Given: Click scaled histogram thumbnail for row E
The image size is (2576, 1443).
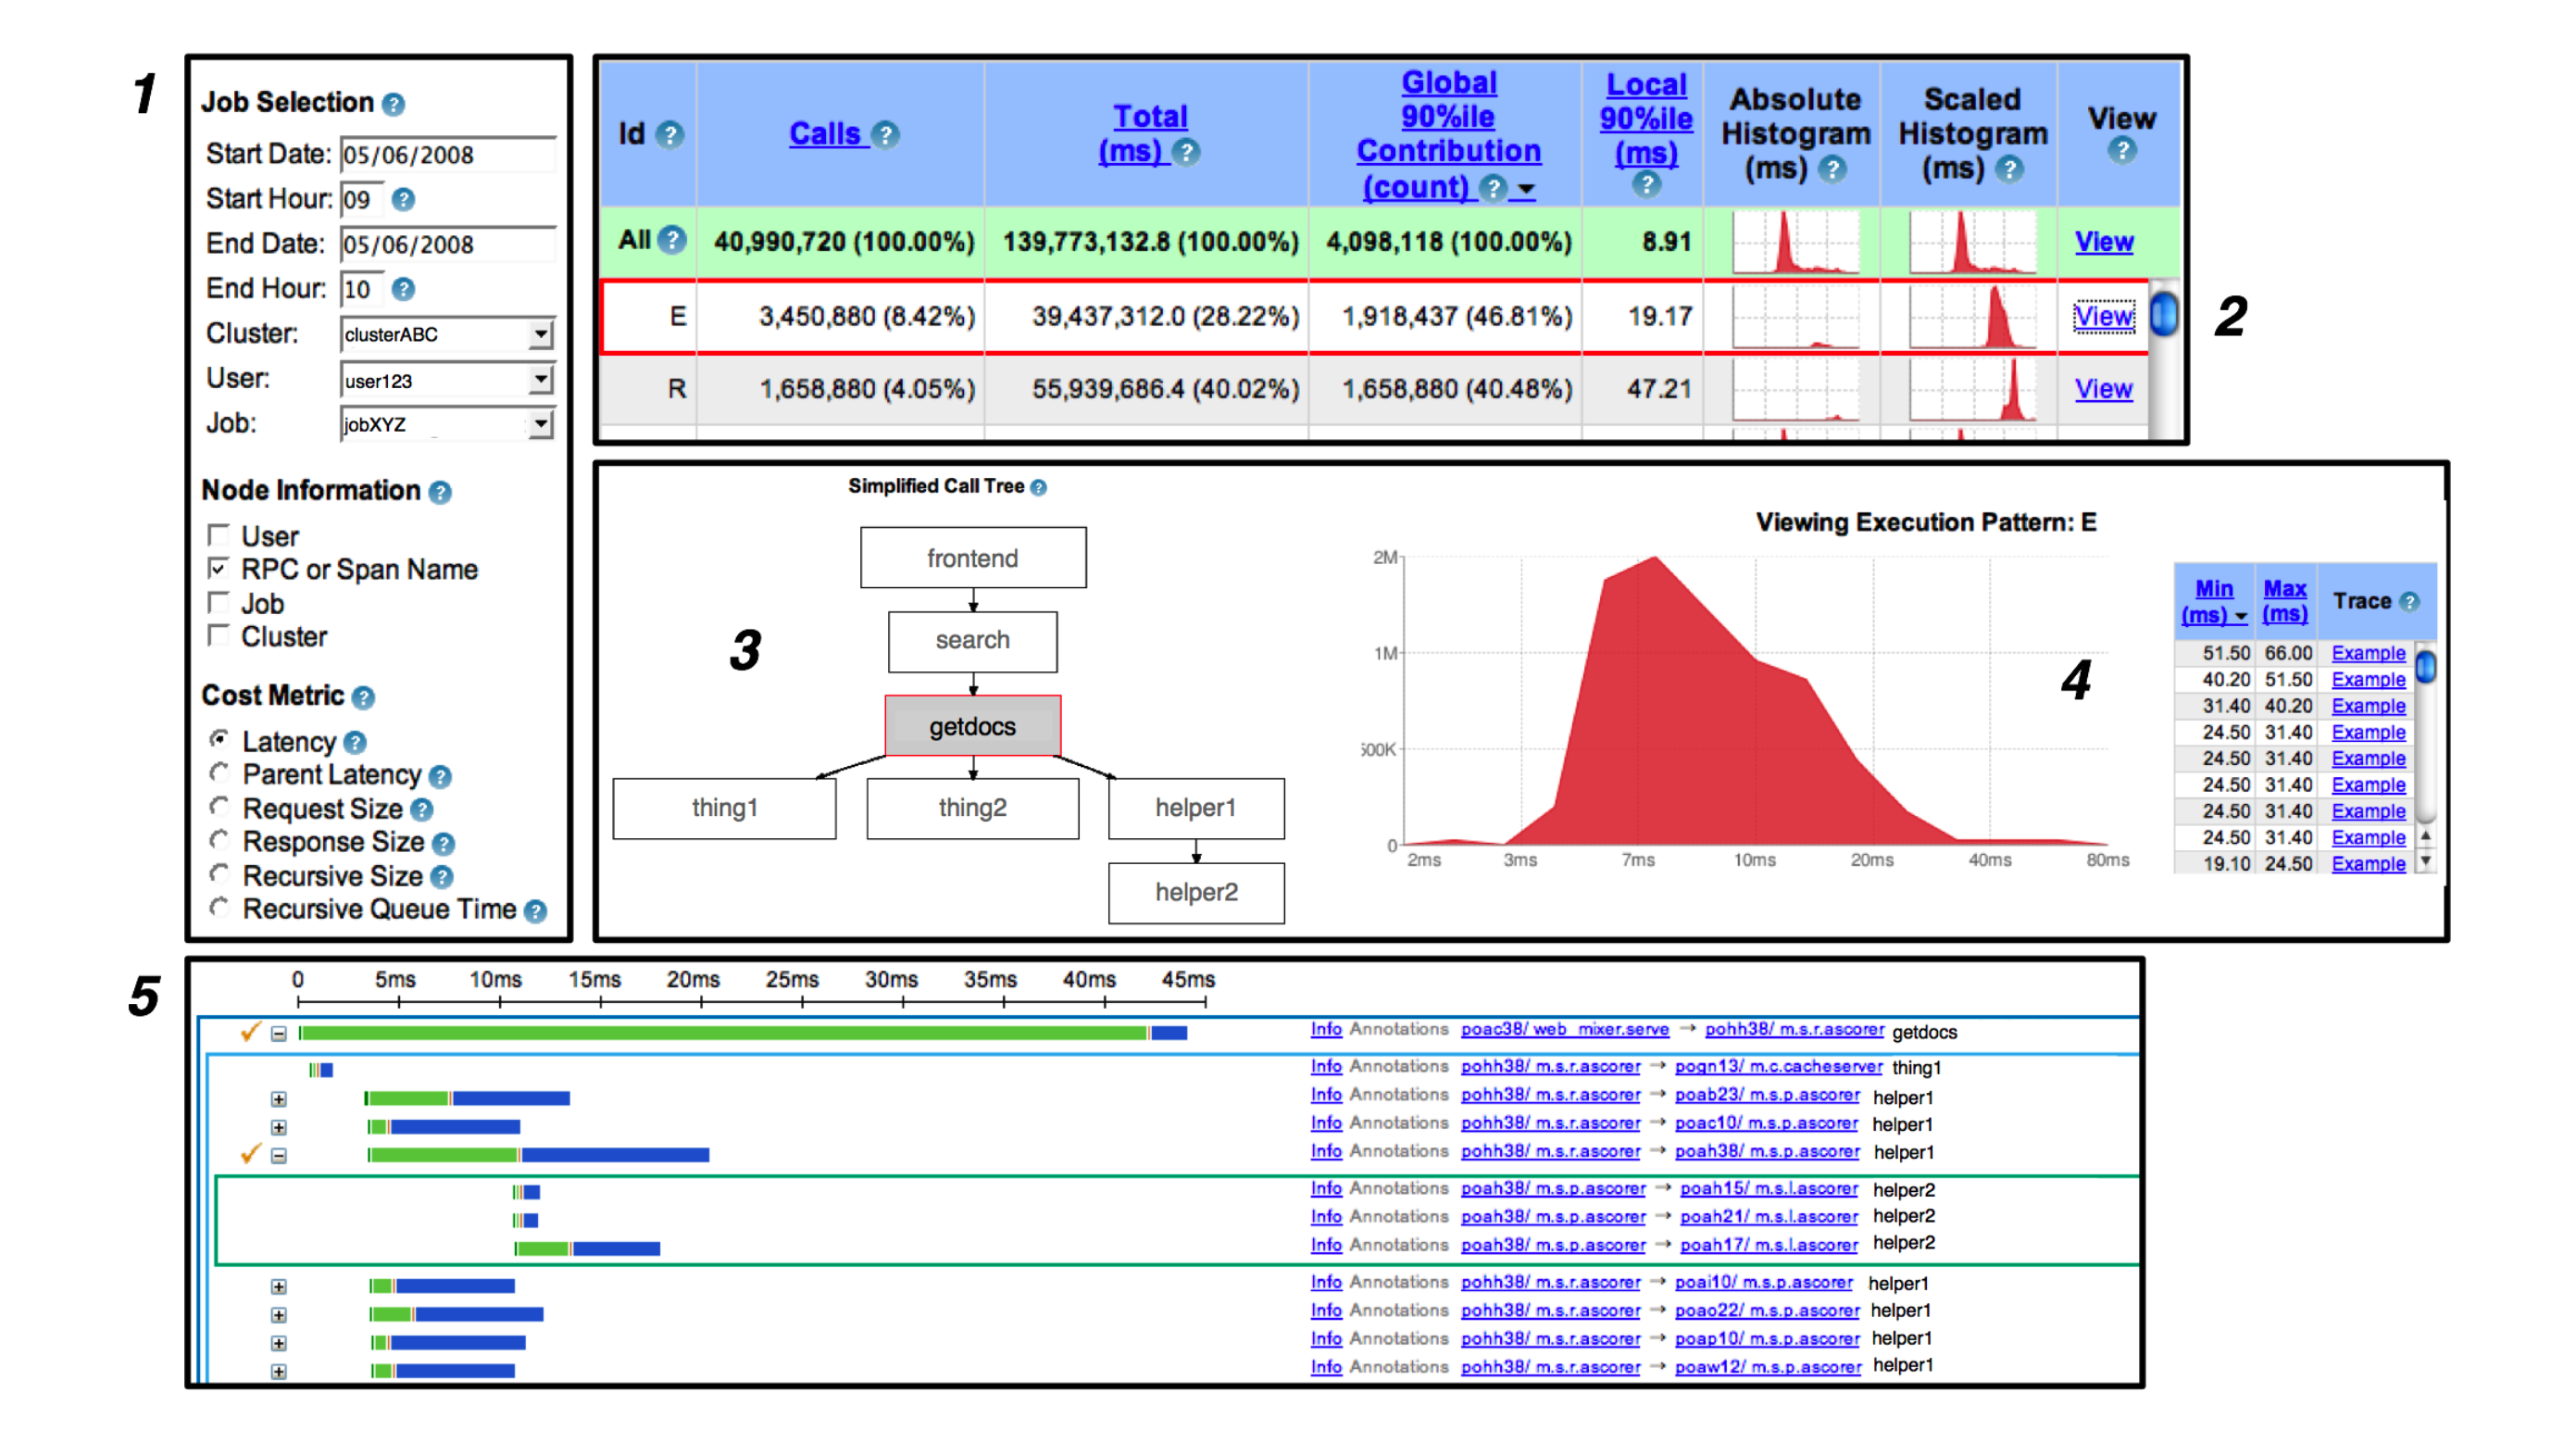Looking at the screenshot, I should (1972, 317).
